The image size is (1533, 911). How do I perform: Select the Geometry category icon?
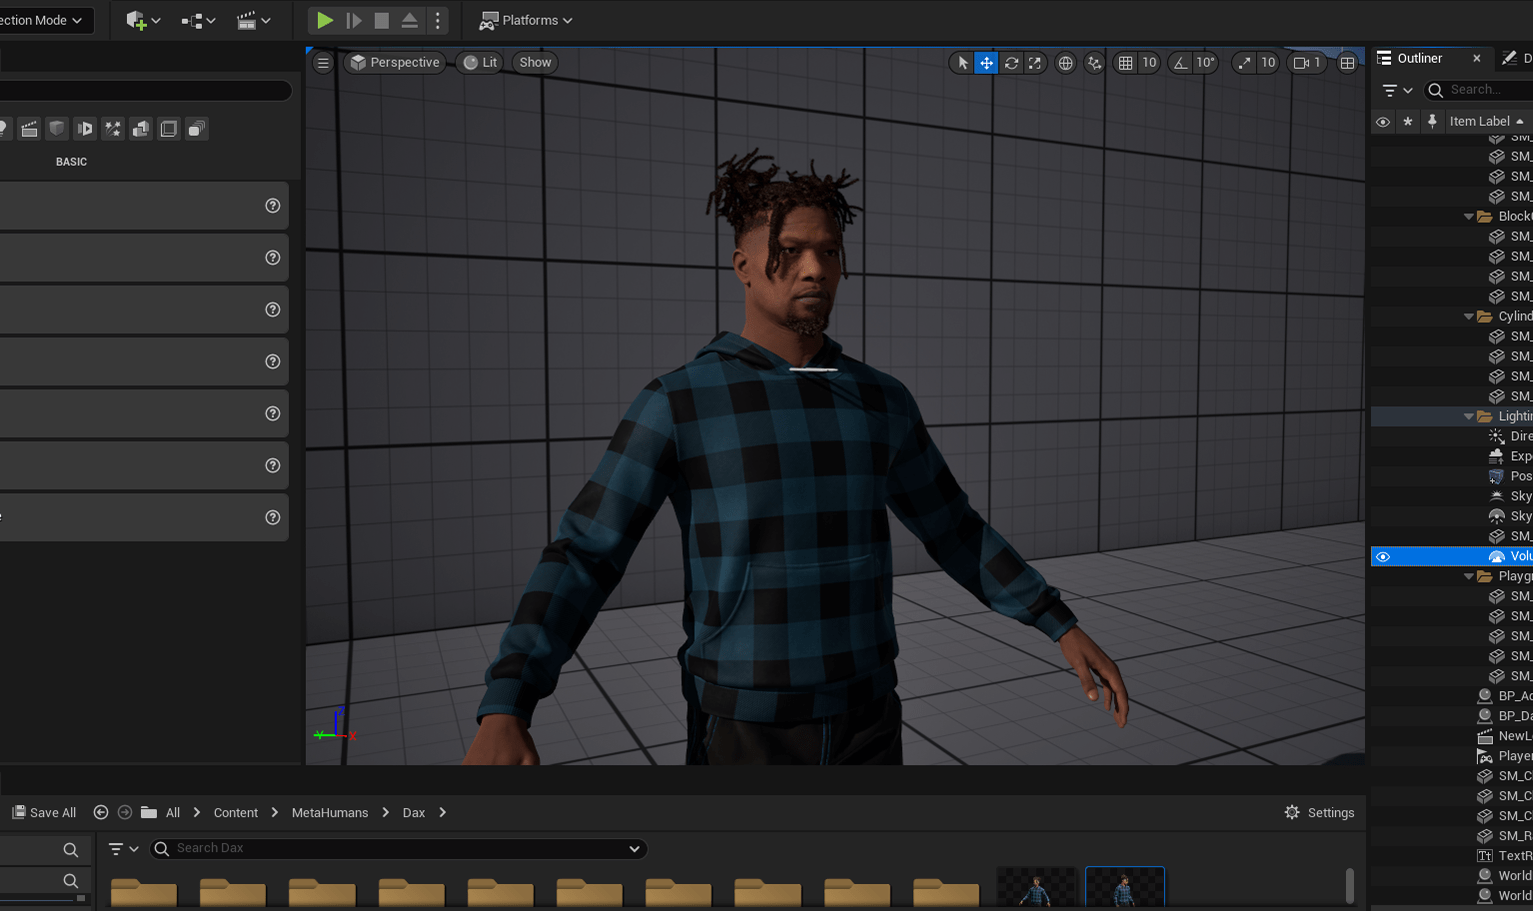141,129
